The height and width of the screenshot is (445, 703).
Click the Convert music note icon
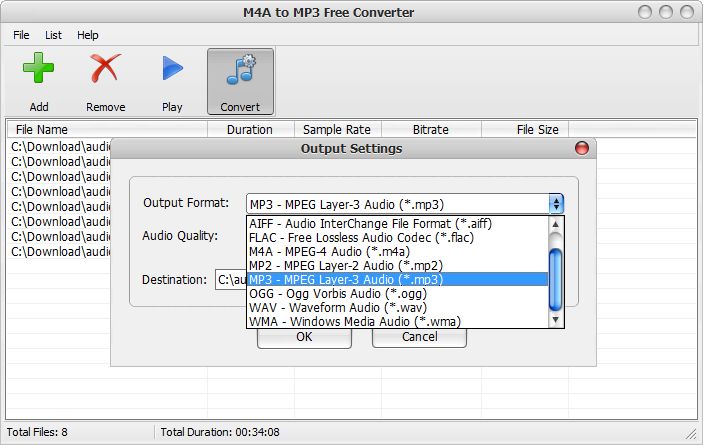tap(241, 70)
